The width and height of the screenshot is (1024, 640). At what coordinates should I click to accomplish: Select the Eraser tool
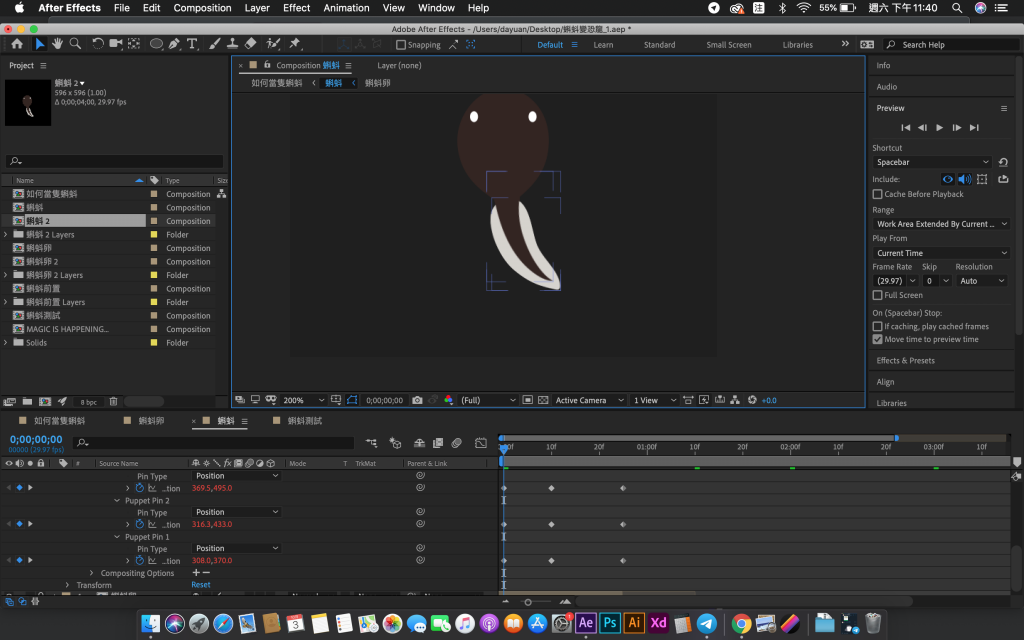pyautogui.click(x=250, y=44)
